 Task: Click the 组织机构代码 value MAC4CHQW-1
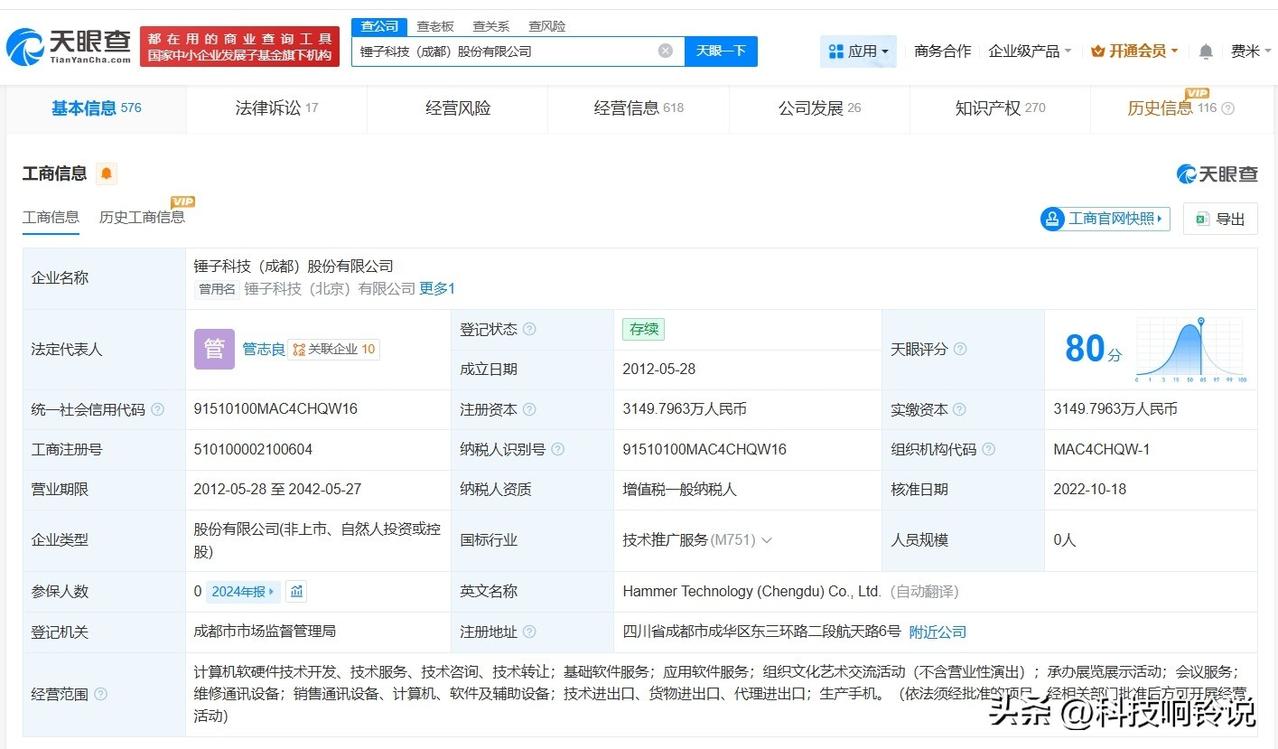click(x=1101, y=450)
